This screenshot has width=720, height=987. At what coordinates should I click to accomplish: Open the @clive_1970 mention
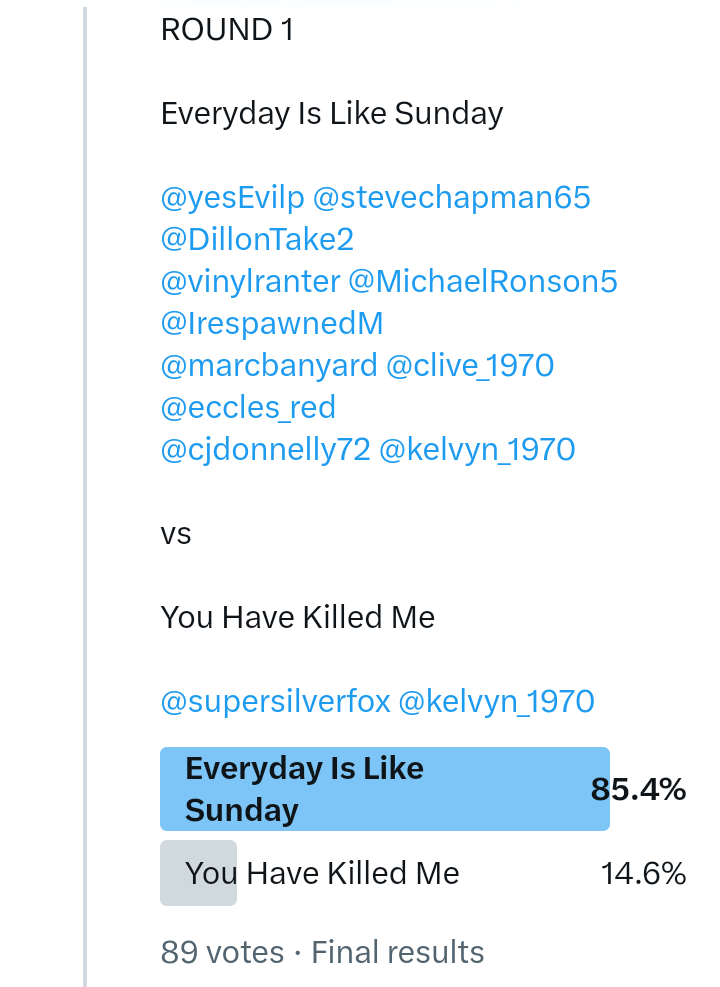pos(470,366)
